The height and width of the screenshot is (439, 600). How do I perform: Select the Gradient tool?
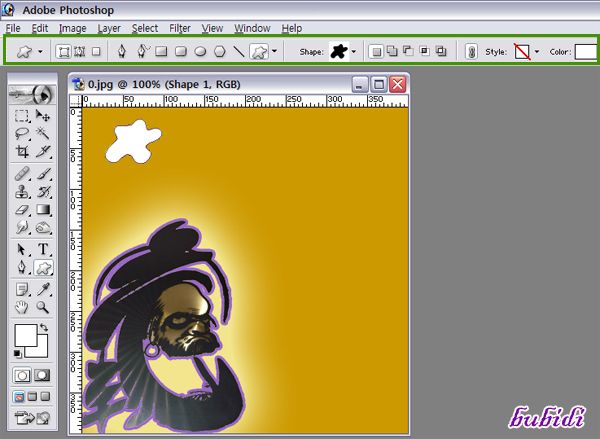coord(43,209)
